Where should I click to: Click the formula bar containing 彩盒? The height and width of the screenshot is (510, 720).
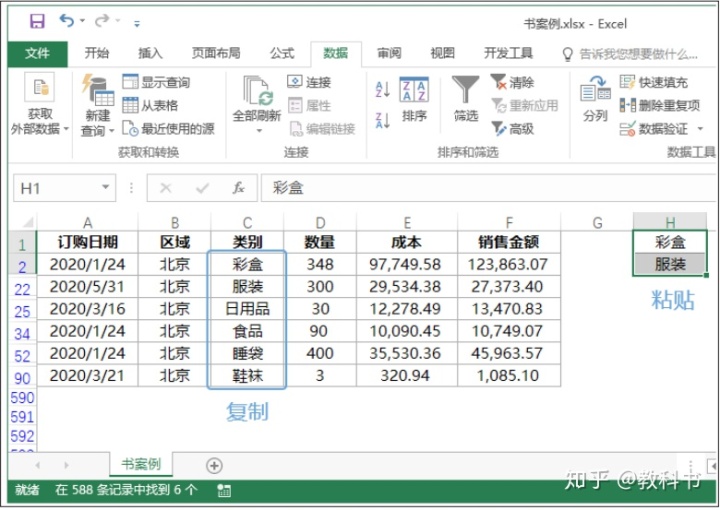488,188
